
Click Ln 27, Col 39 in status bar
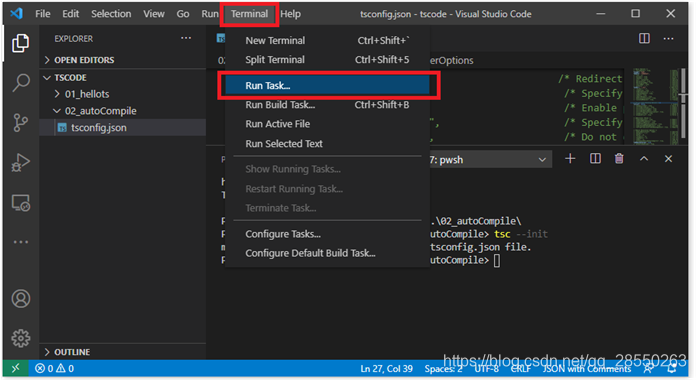386,368
